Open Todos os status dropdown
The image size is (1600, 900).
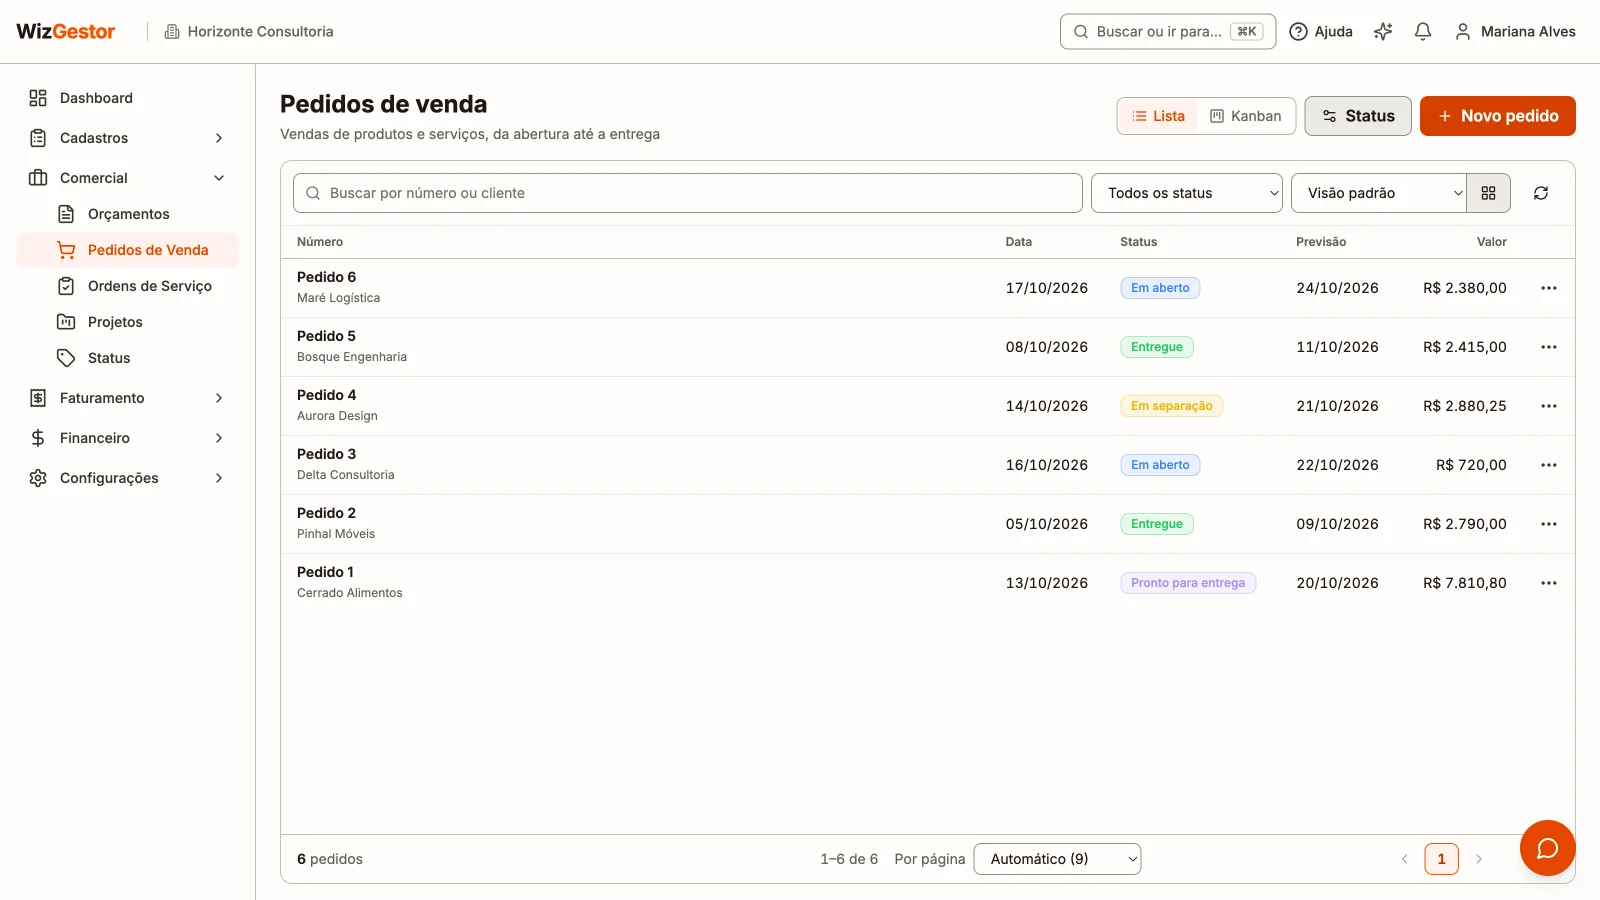coord(1187,193)
